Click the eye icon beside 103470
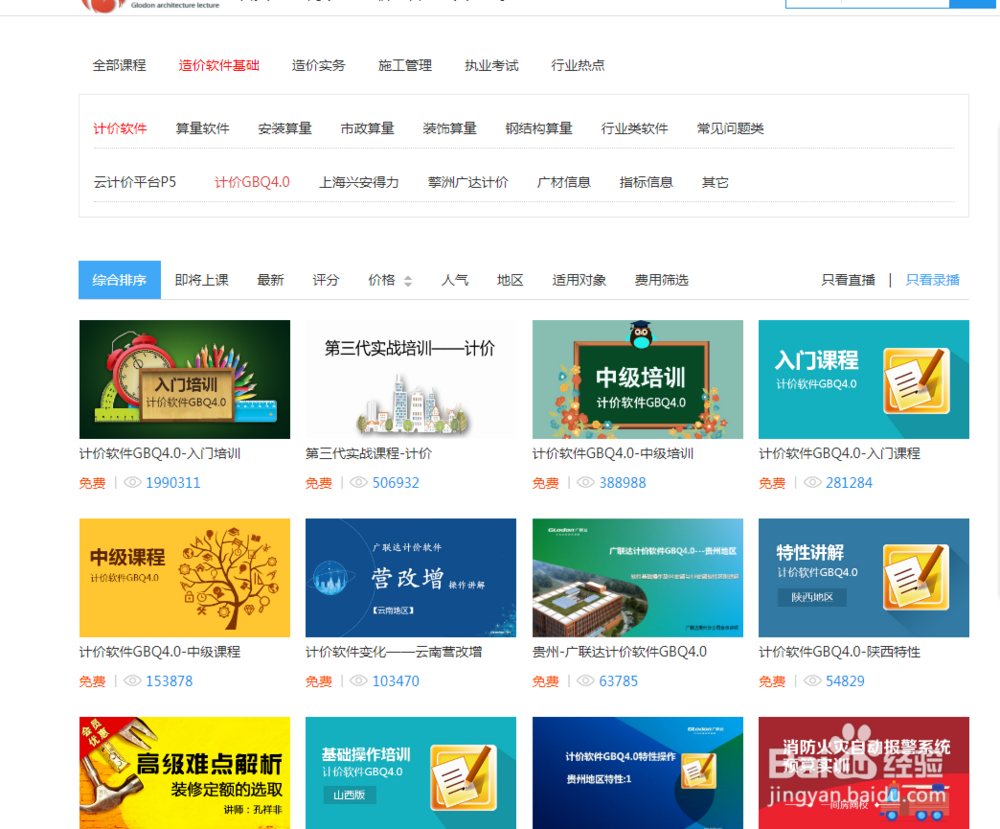Image resolution: width=1000 pixels, height=829 pixels. (358, 680)
